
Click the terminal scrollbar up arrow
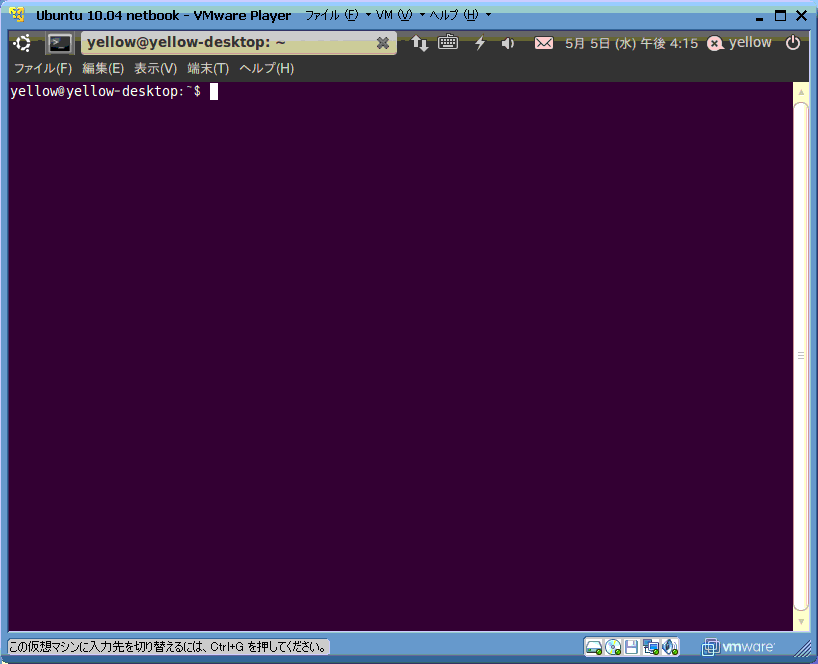[x=801, y=92]
